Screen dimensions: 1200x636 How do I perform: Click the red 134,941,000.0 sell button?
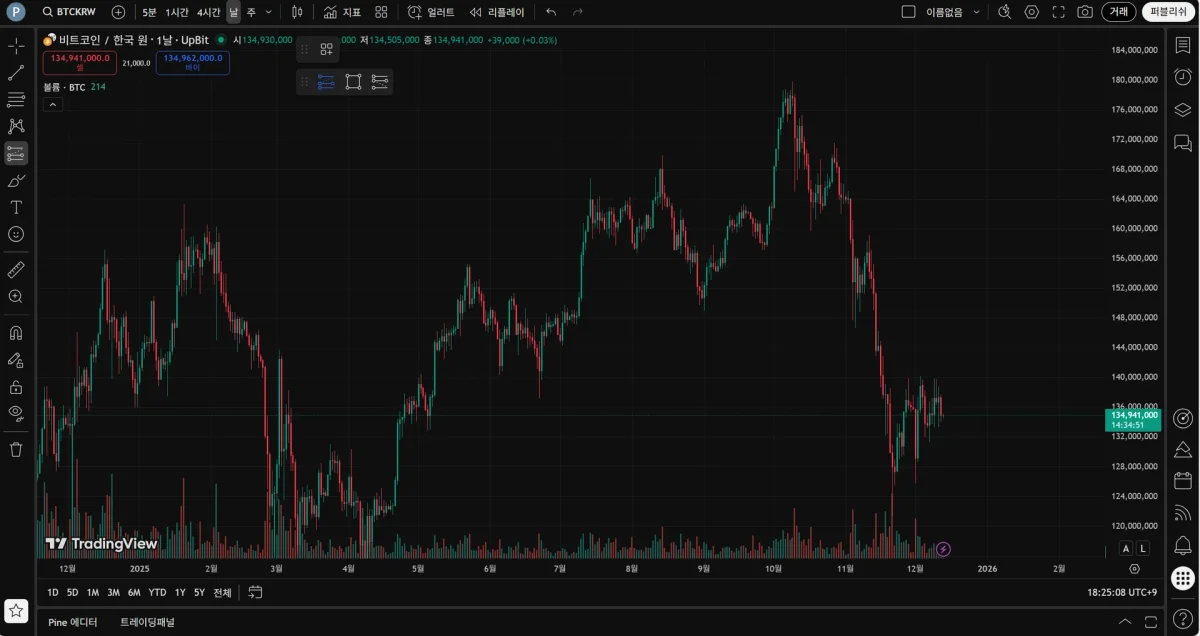click(x=79, y=62)
